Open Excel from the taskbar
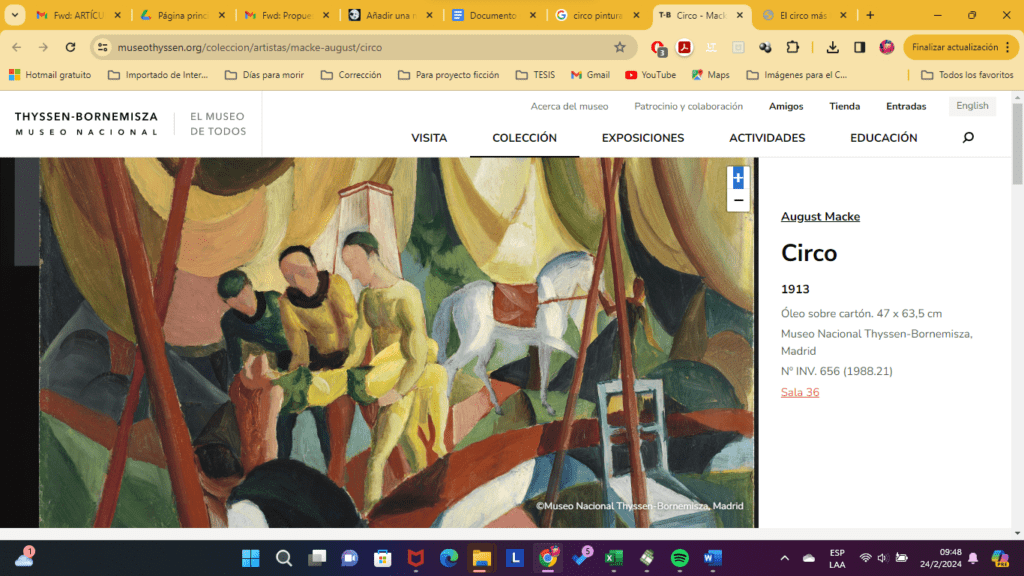The height and width of the screenshot is (576, 1024). [x=614, y=558]
